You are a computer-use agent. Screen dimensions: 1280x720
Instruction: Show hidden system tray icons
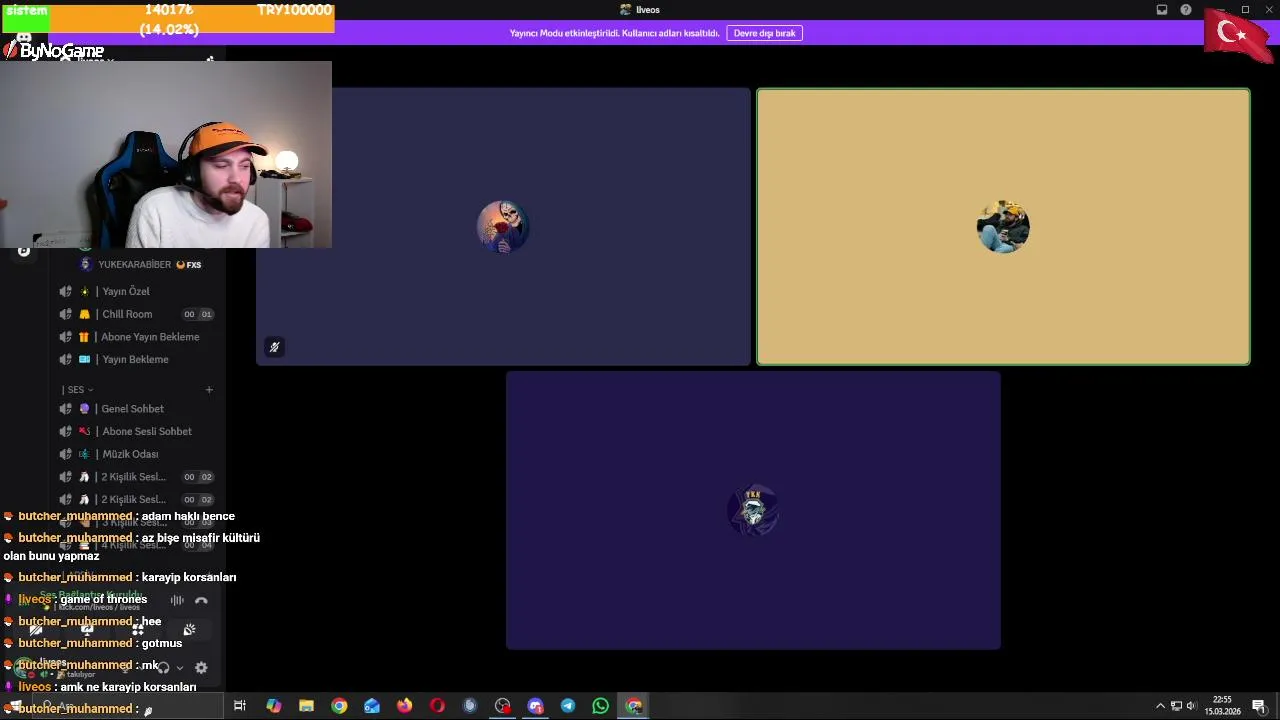click(x=1160, y=706)
